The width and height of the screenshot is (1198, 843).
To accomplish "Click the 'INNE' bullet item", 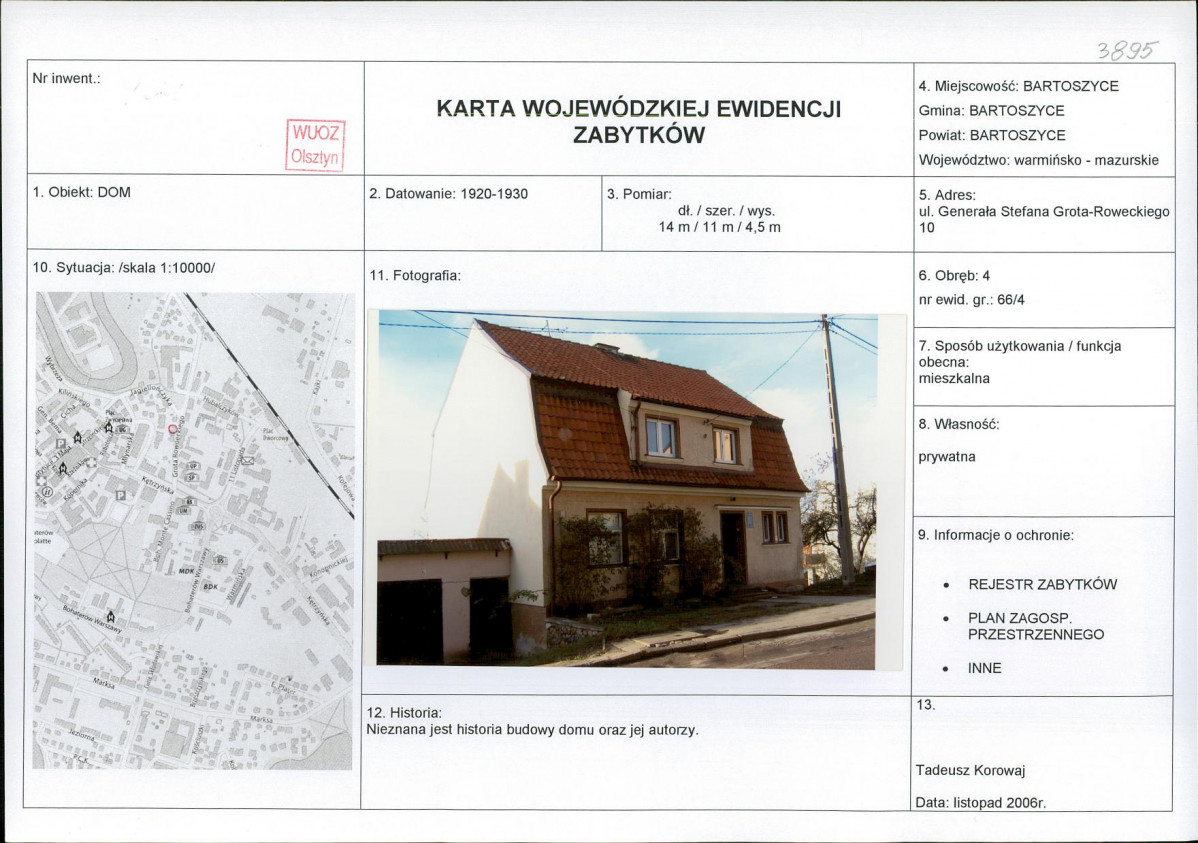I will [984, 668].
